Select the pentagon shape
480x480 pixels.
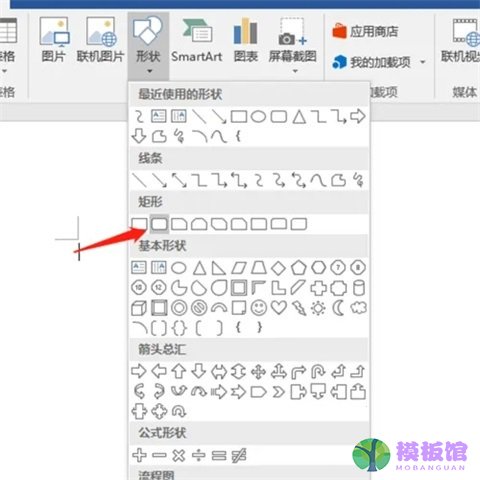point(299,268)
